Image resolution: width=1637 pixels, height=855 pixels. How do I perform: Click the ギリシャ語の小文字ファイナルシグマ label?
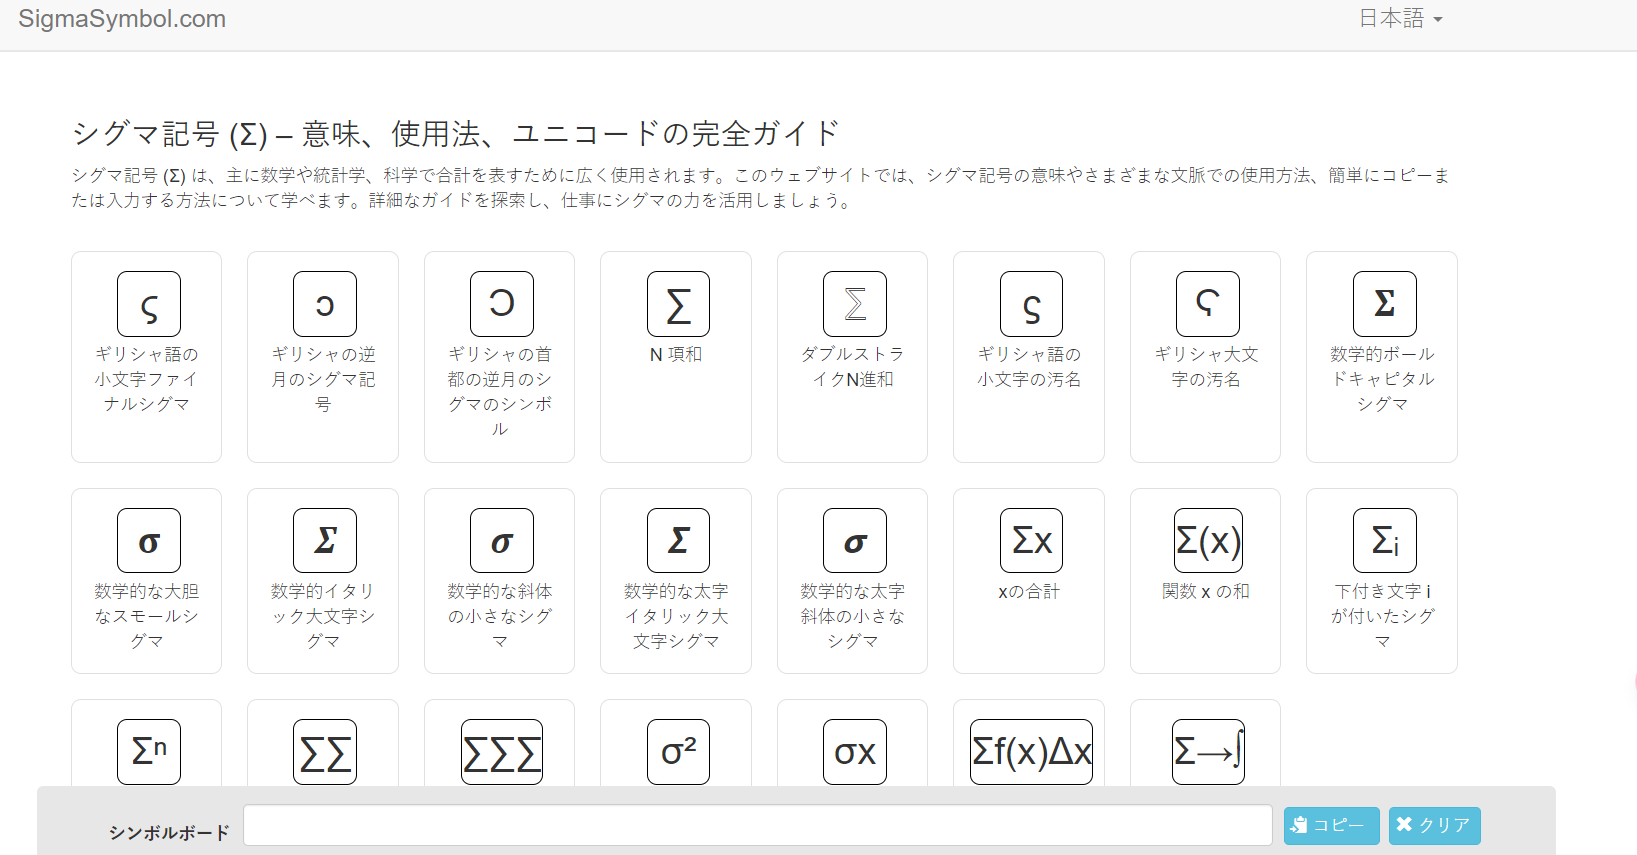click(x=147, y=379)
